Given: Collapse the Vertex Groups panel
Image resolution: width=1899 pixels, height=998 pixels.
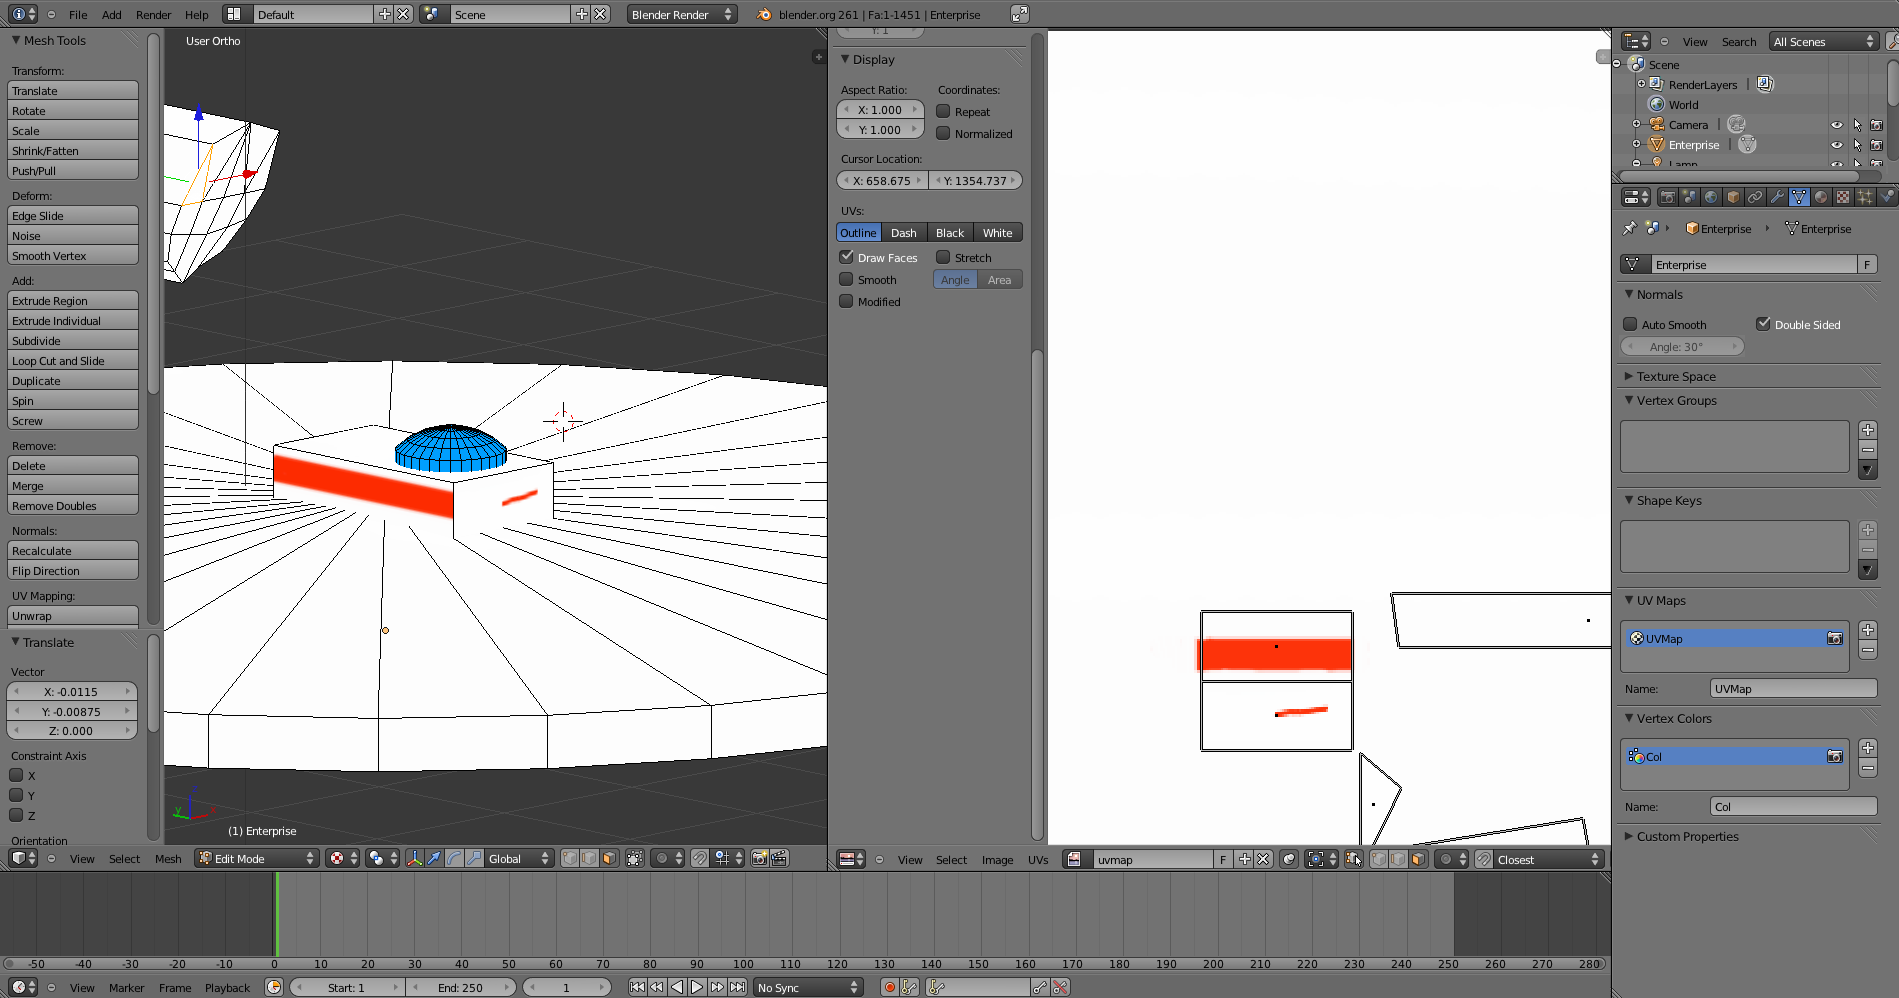Looking at the screenshot, I should pyautogui.click(x=1676, y=400).
